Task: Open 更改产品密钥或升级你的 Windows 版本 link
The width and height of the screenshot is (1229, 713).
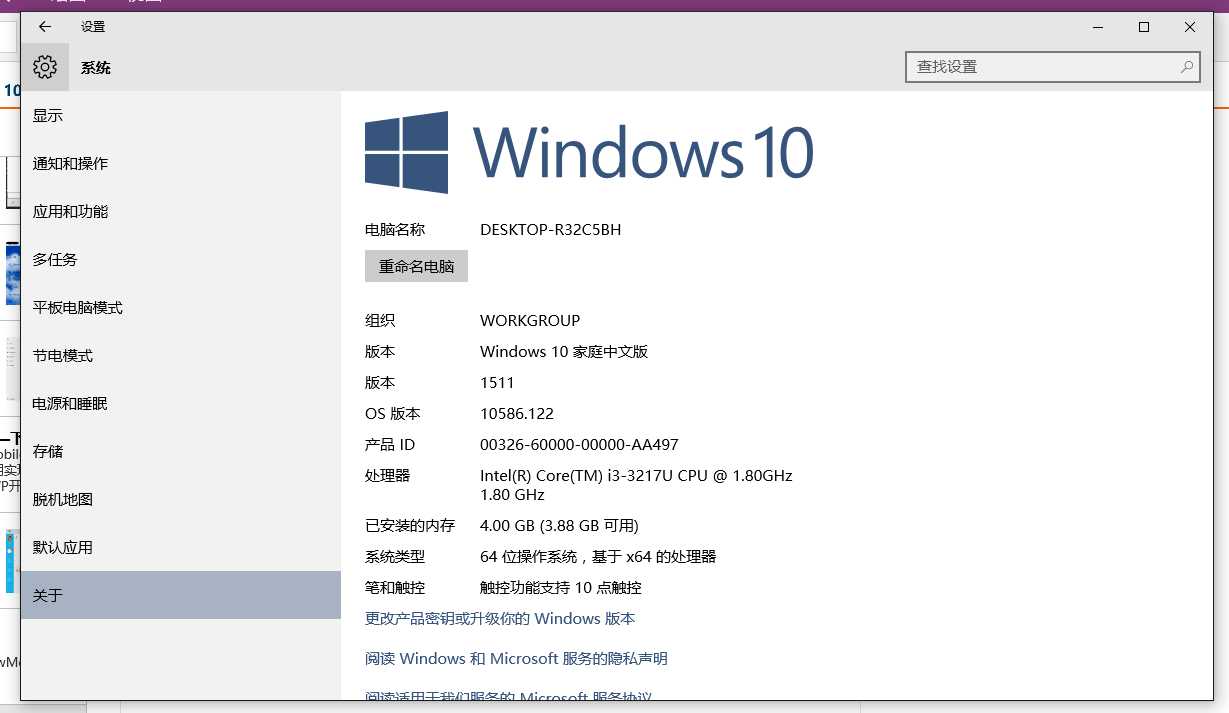Action: 500,619
